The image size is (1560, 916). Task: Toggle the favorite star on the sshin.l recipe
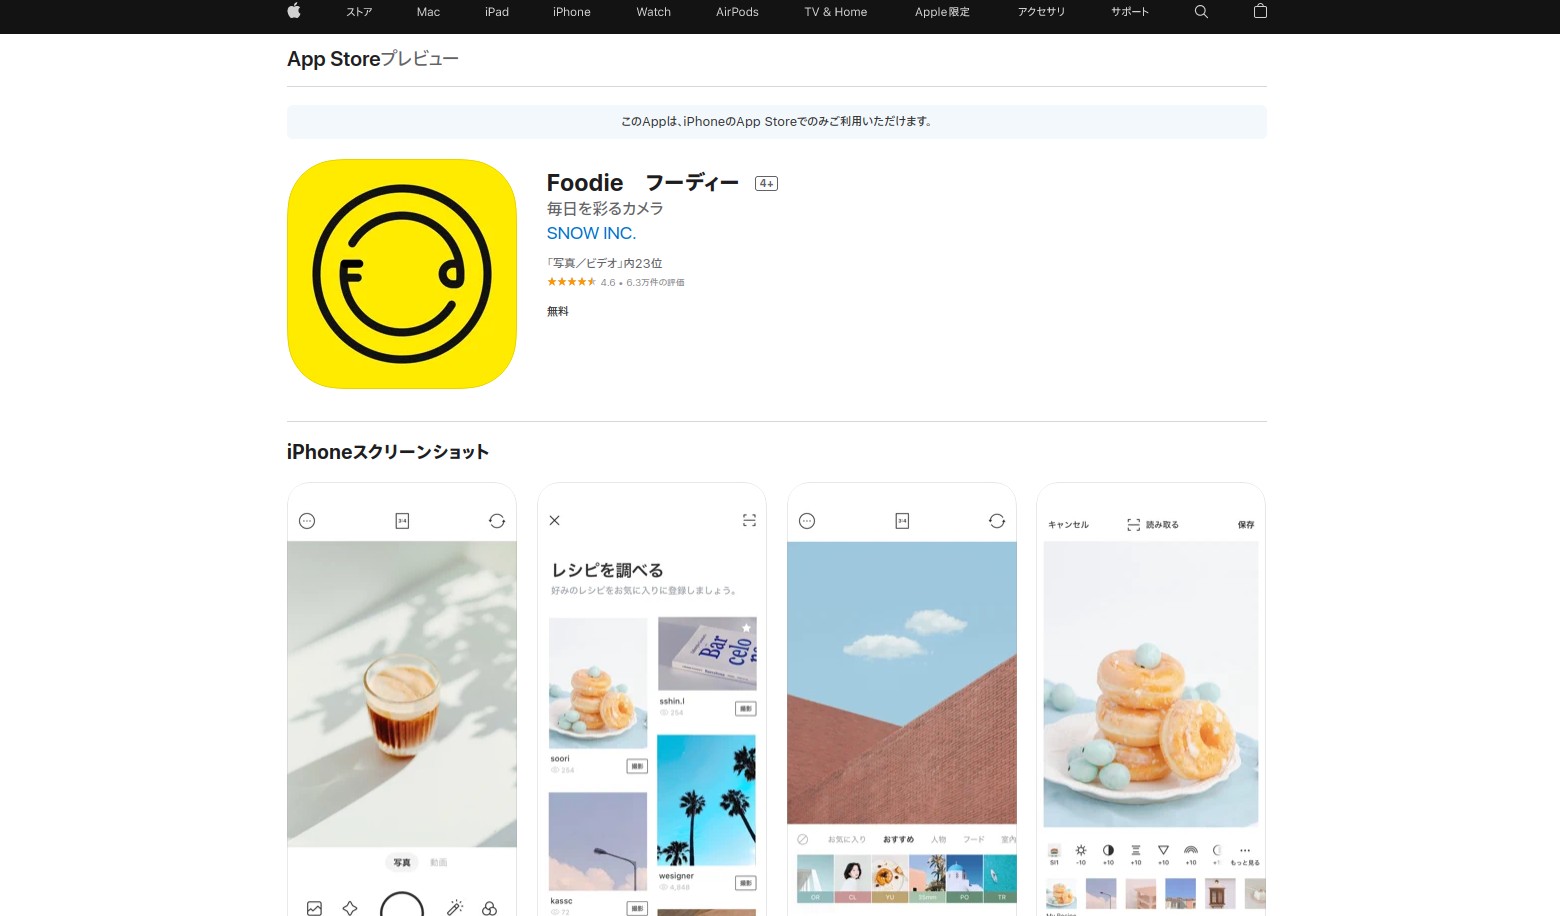(x=745, y=626)
